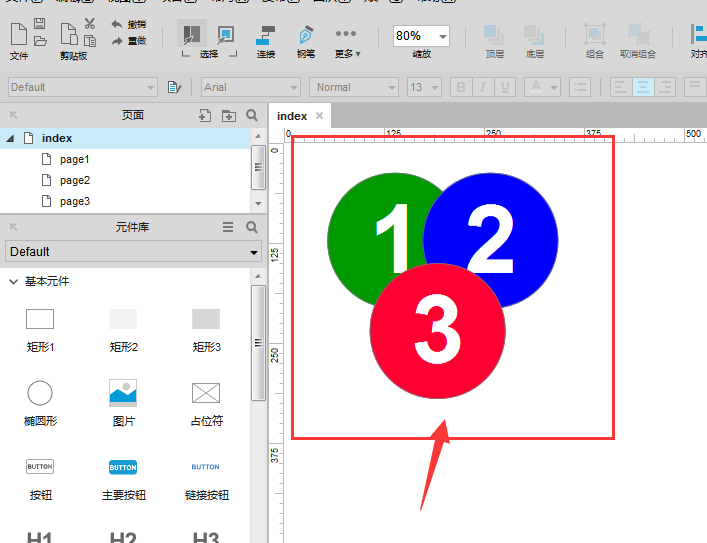This screenshot has height=543, width=707.
Task: Activate the contained selection mode tool
Action: pos(225,35)
